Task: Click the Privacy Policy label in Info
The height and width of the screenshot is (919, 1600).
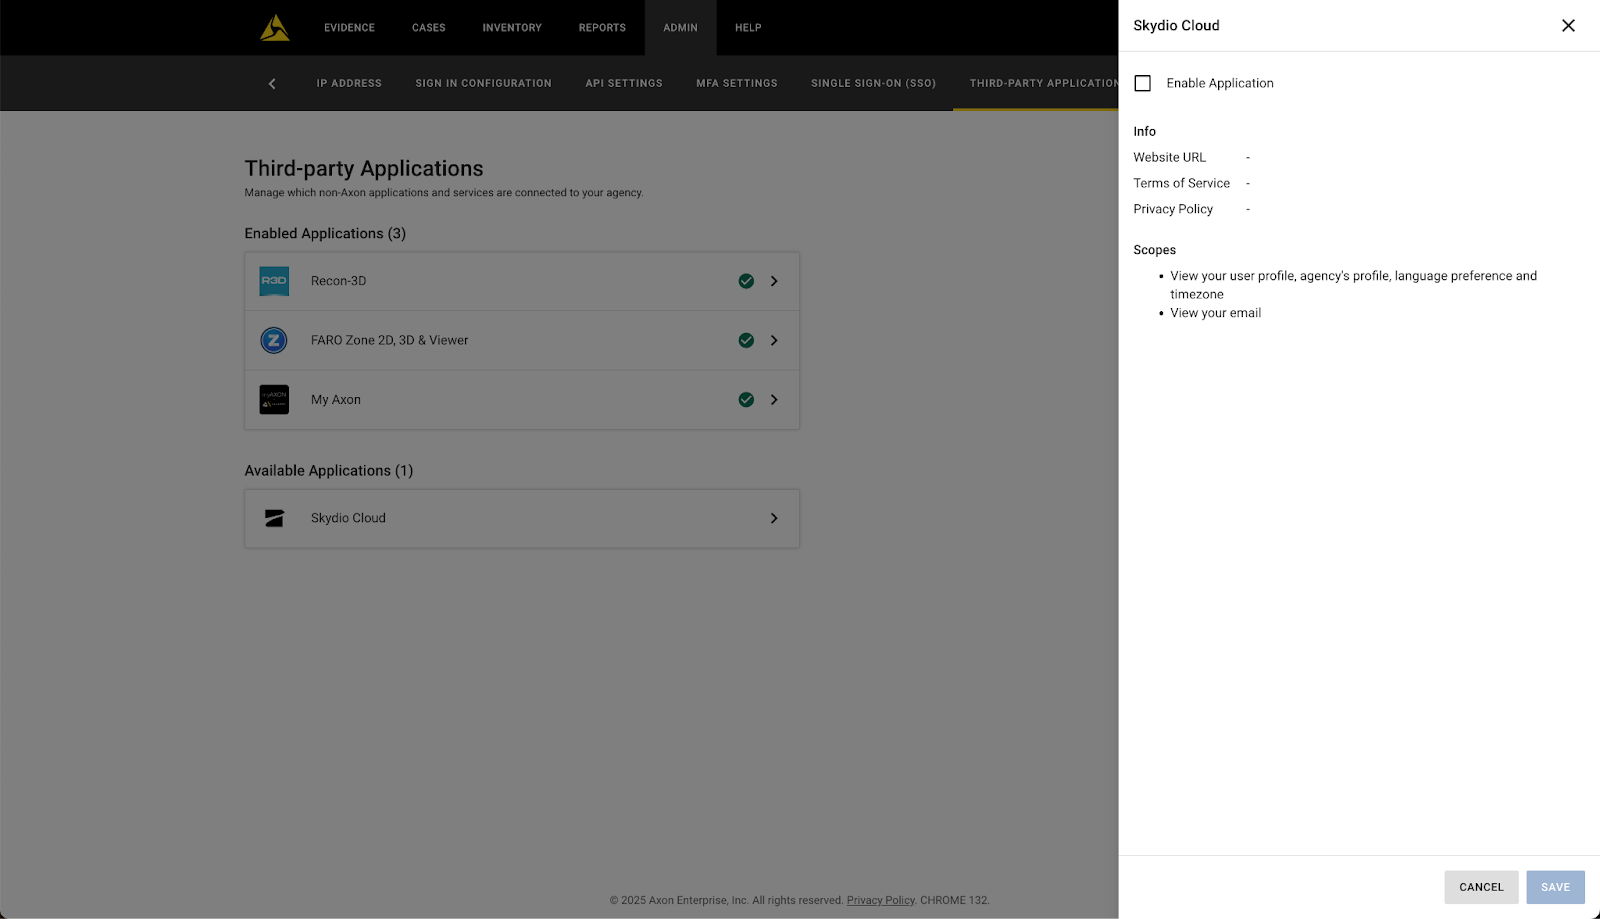Action: [x=1173, y=209]
